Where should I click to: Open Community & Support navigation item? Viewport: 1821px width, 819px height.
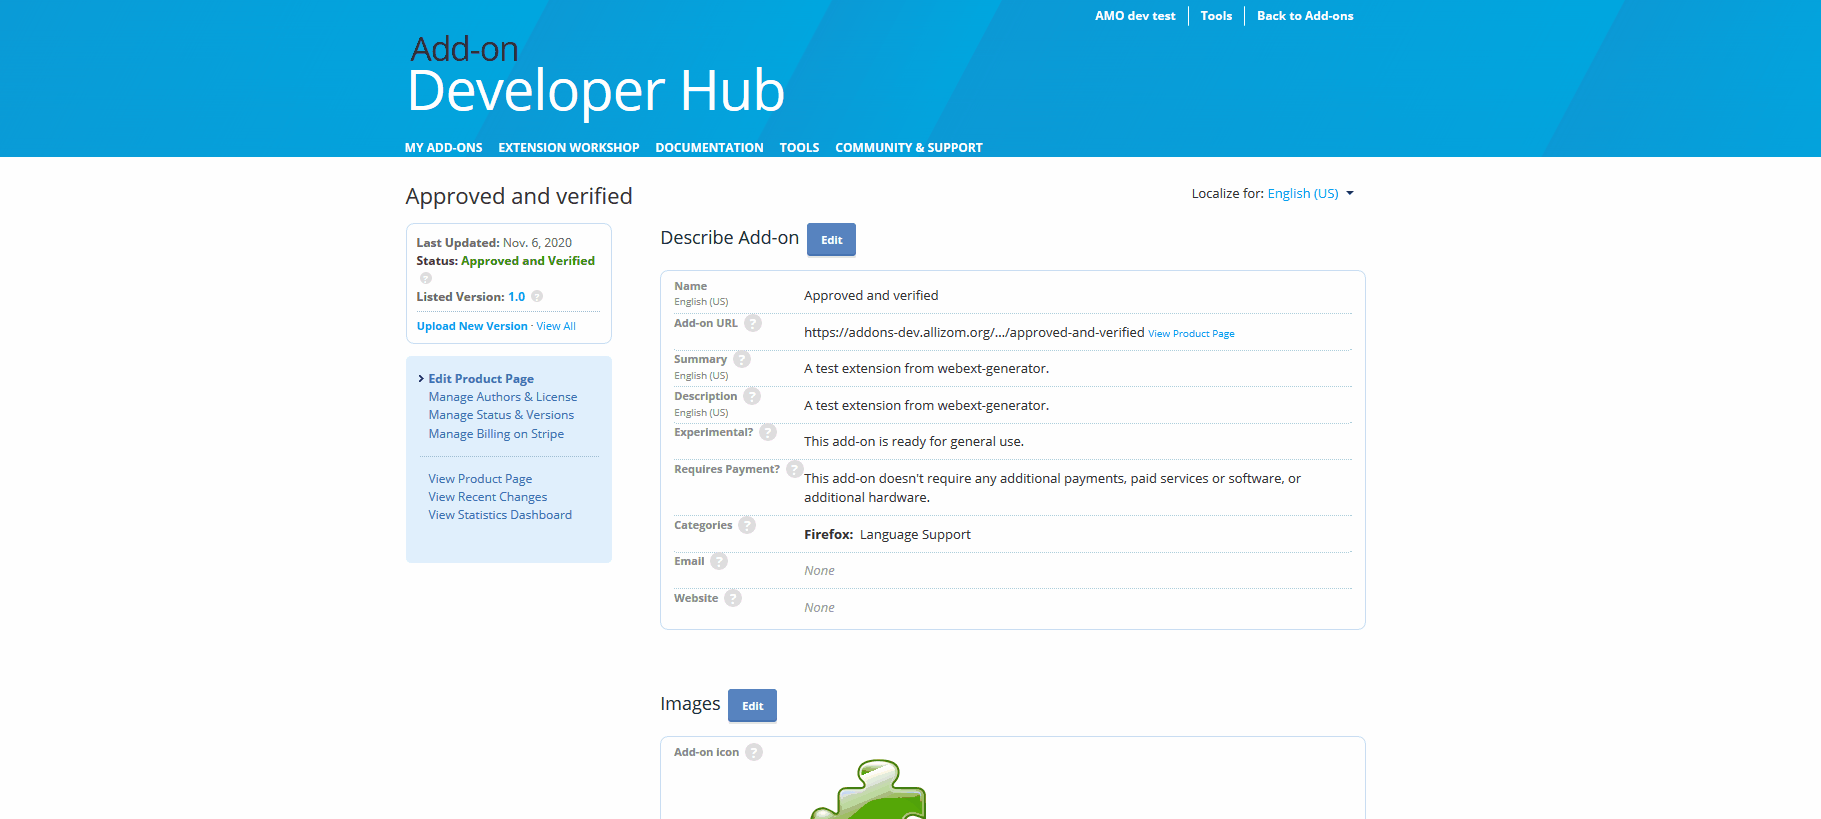(x=909, y=147)
